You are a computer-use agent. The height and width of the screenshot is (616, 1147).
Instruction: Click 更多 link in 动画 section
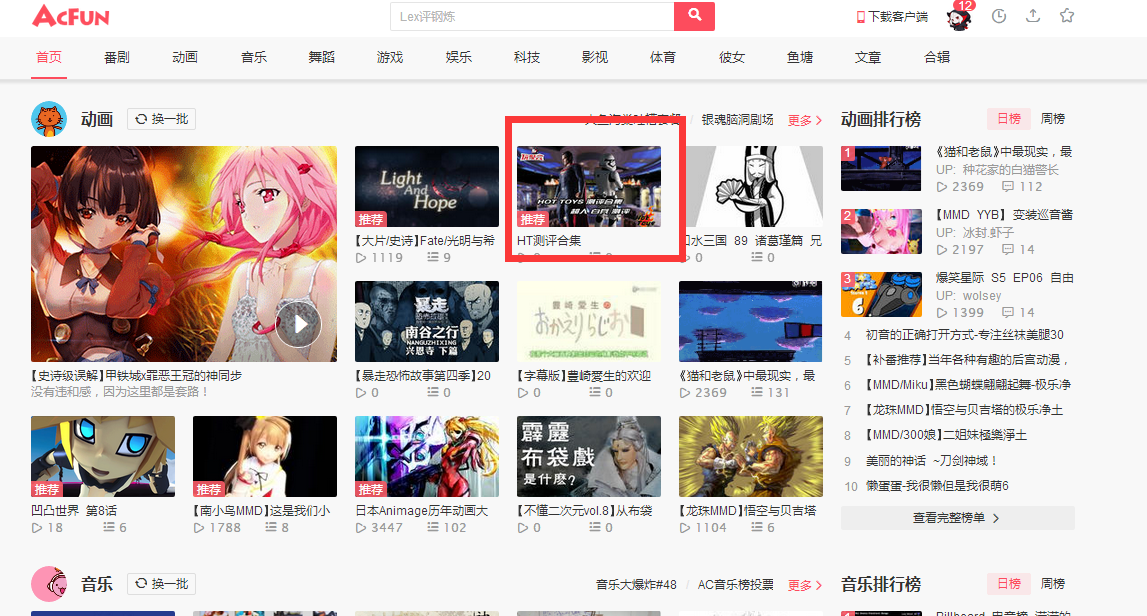[x=805, y=120]
